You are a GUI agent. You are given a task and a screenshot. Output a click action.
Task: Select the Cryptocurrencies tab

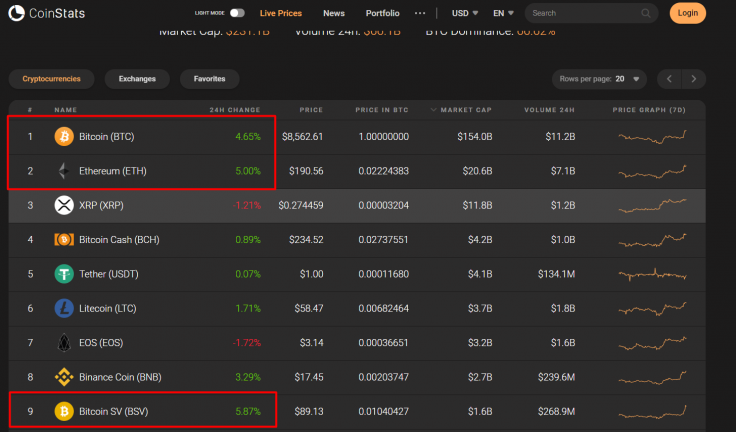click(x=52, y=79)
